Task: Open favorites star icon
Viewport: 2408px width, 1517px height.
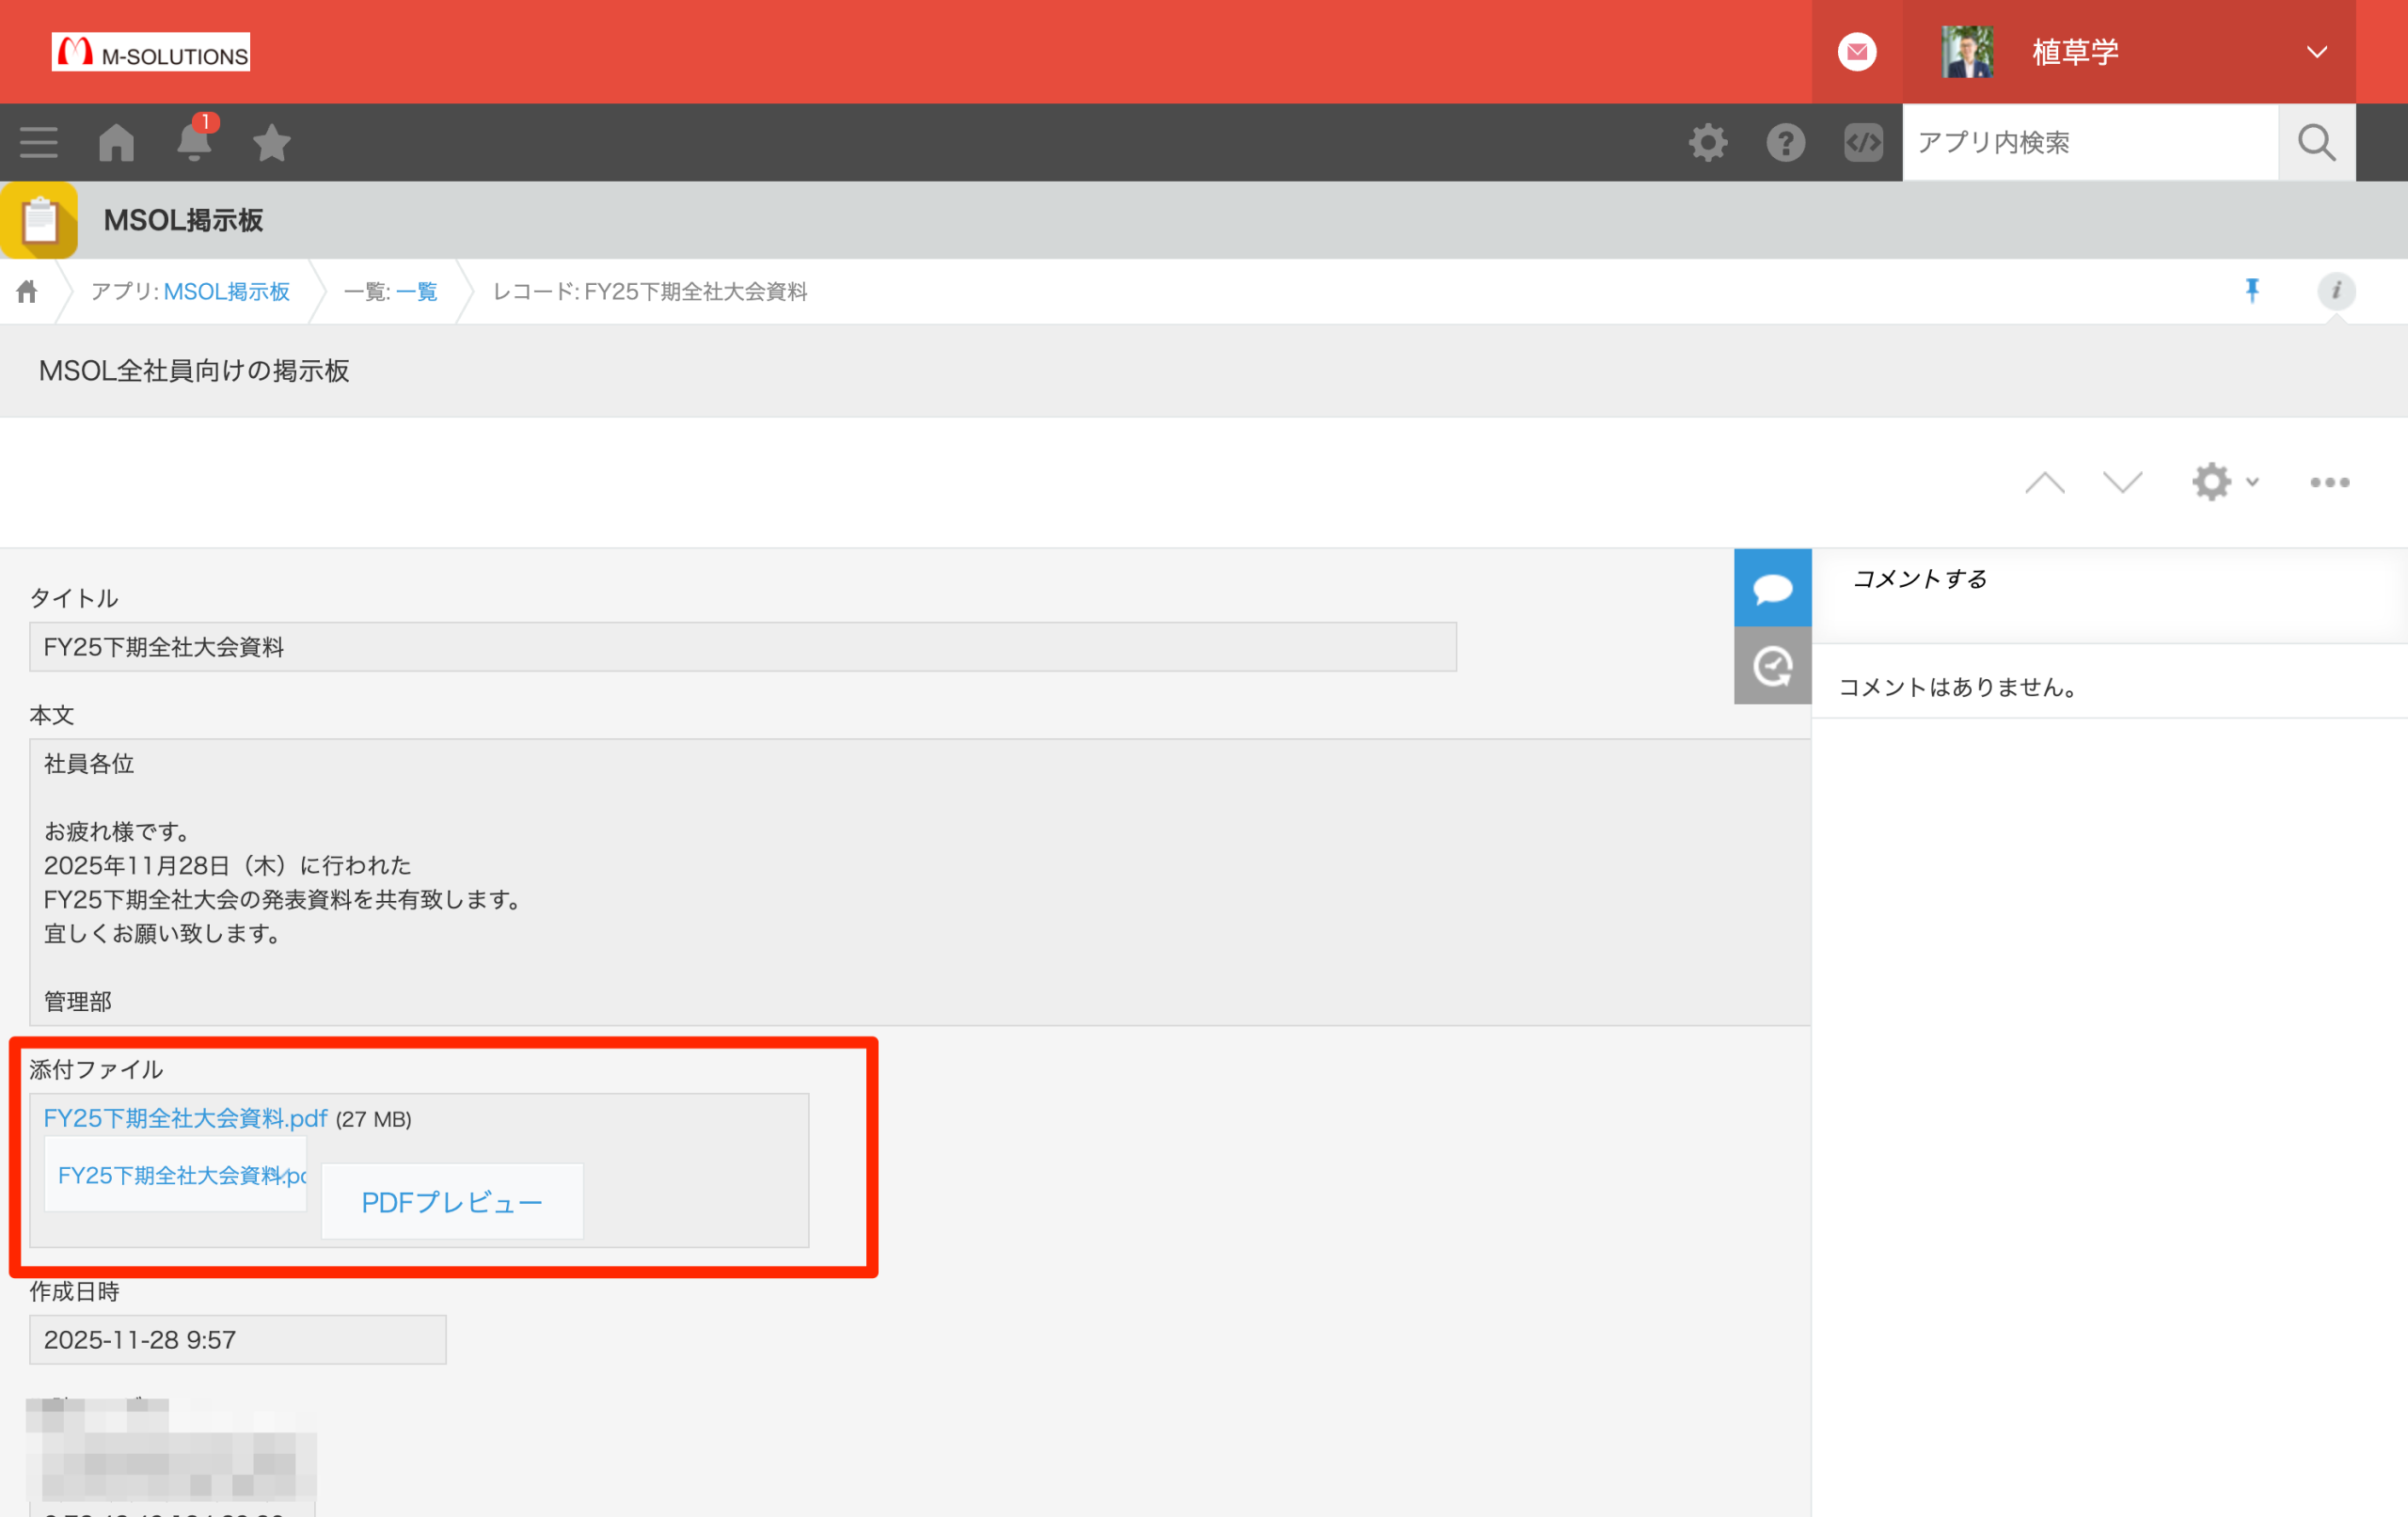Action: click(x=271, y=142)
